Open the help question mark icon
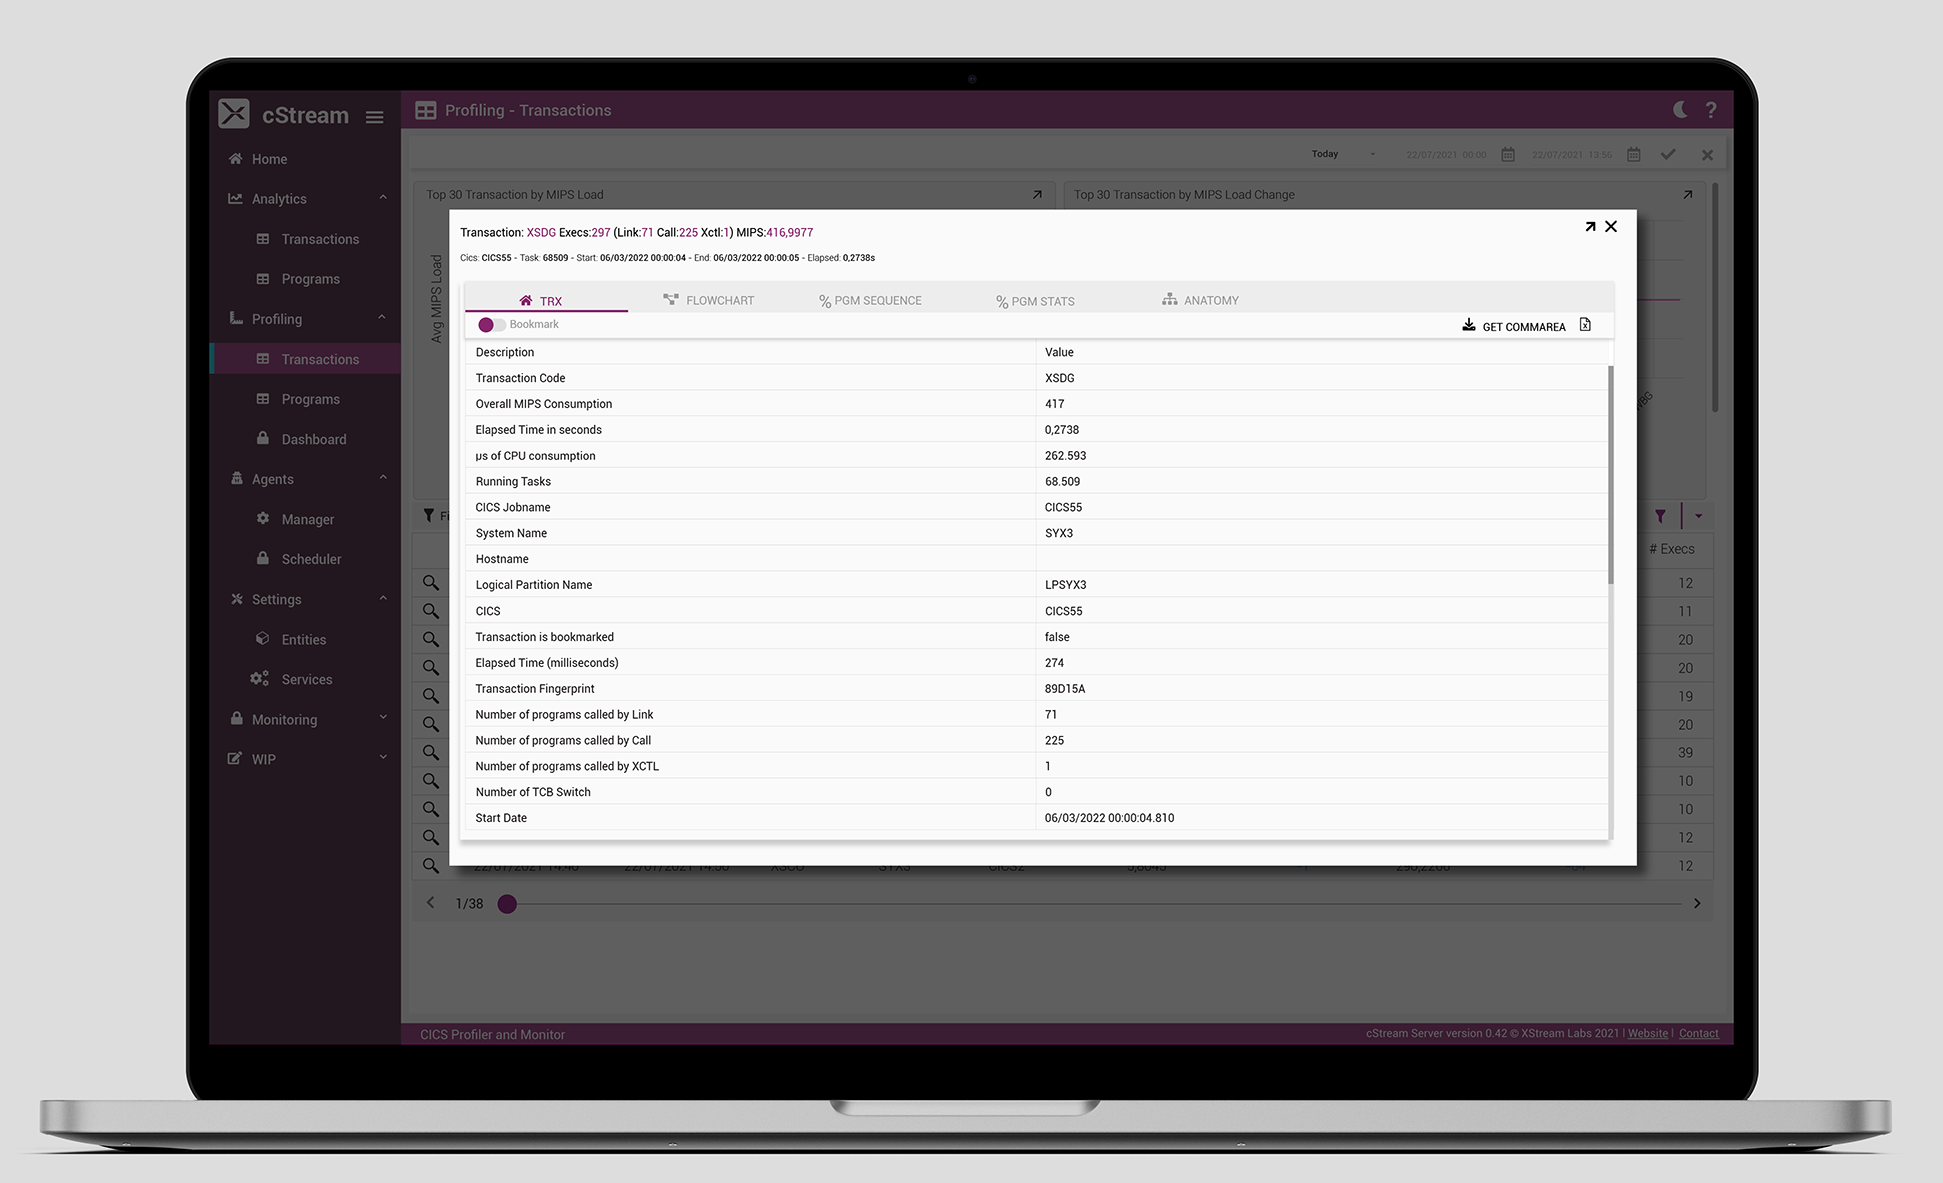The width and height of the screenshot is (1943, 1183). [x=1711, y=110]
